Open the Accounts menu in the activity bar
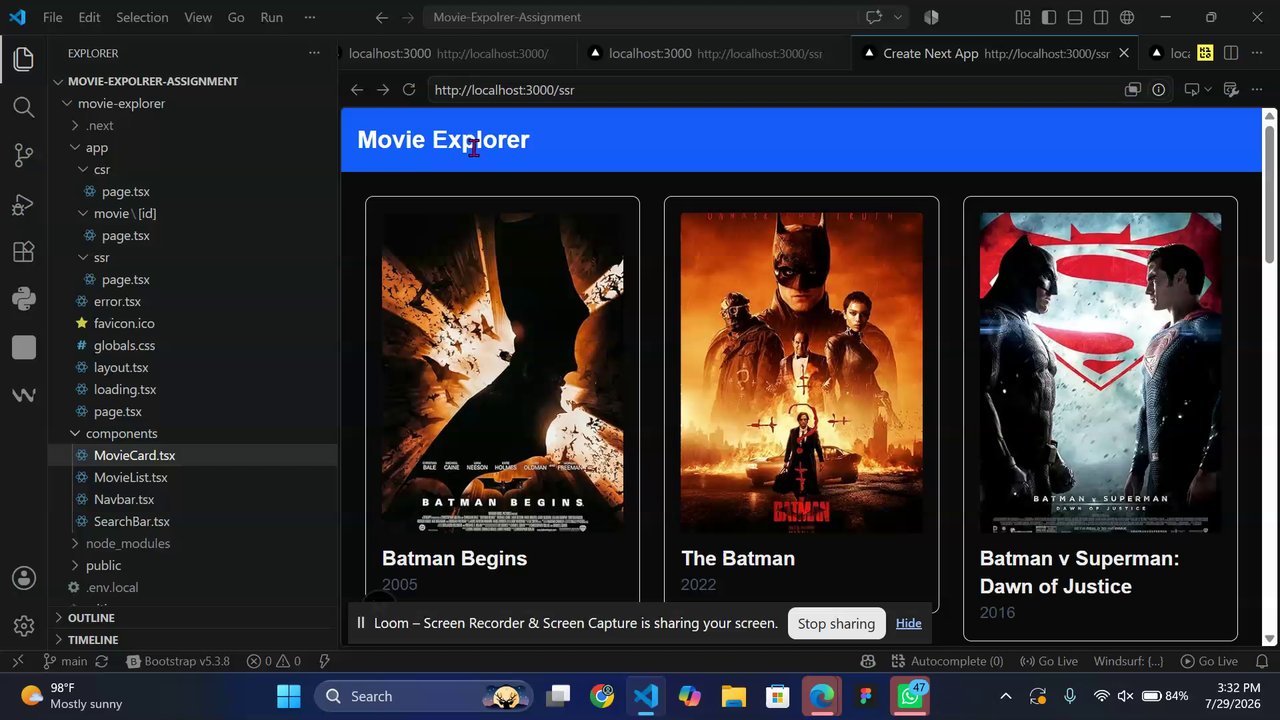Screen dimensions: 1280x720 coord(24,578)
